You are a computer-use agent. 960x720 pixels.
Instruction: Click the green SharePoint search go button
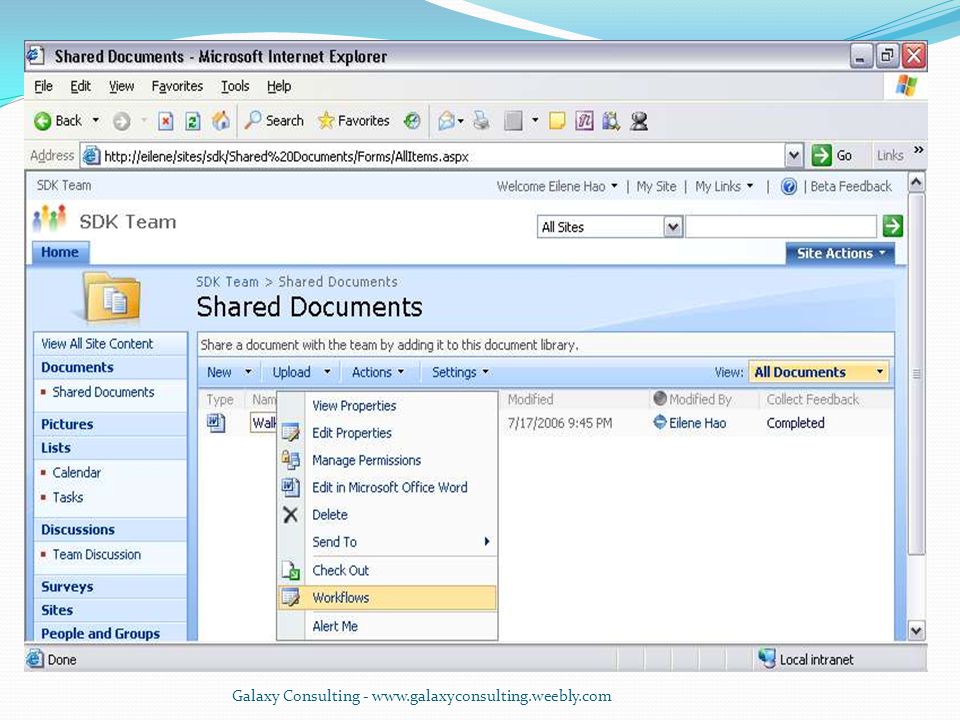[893, 226]
